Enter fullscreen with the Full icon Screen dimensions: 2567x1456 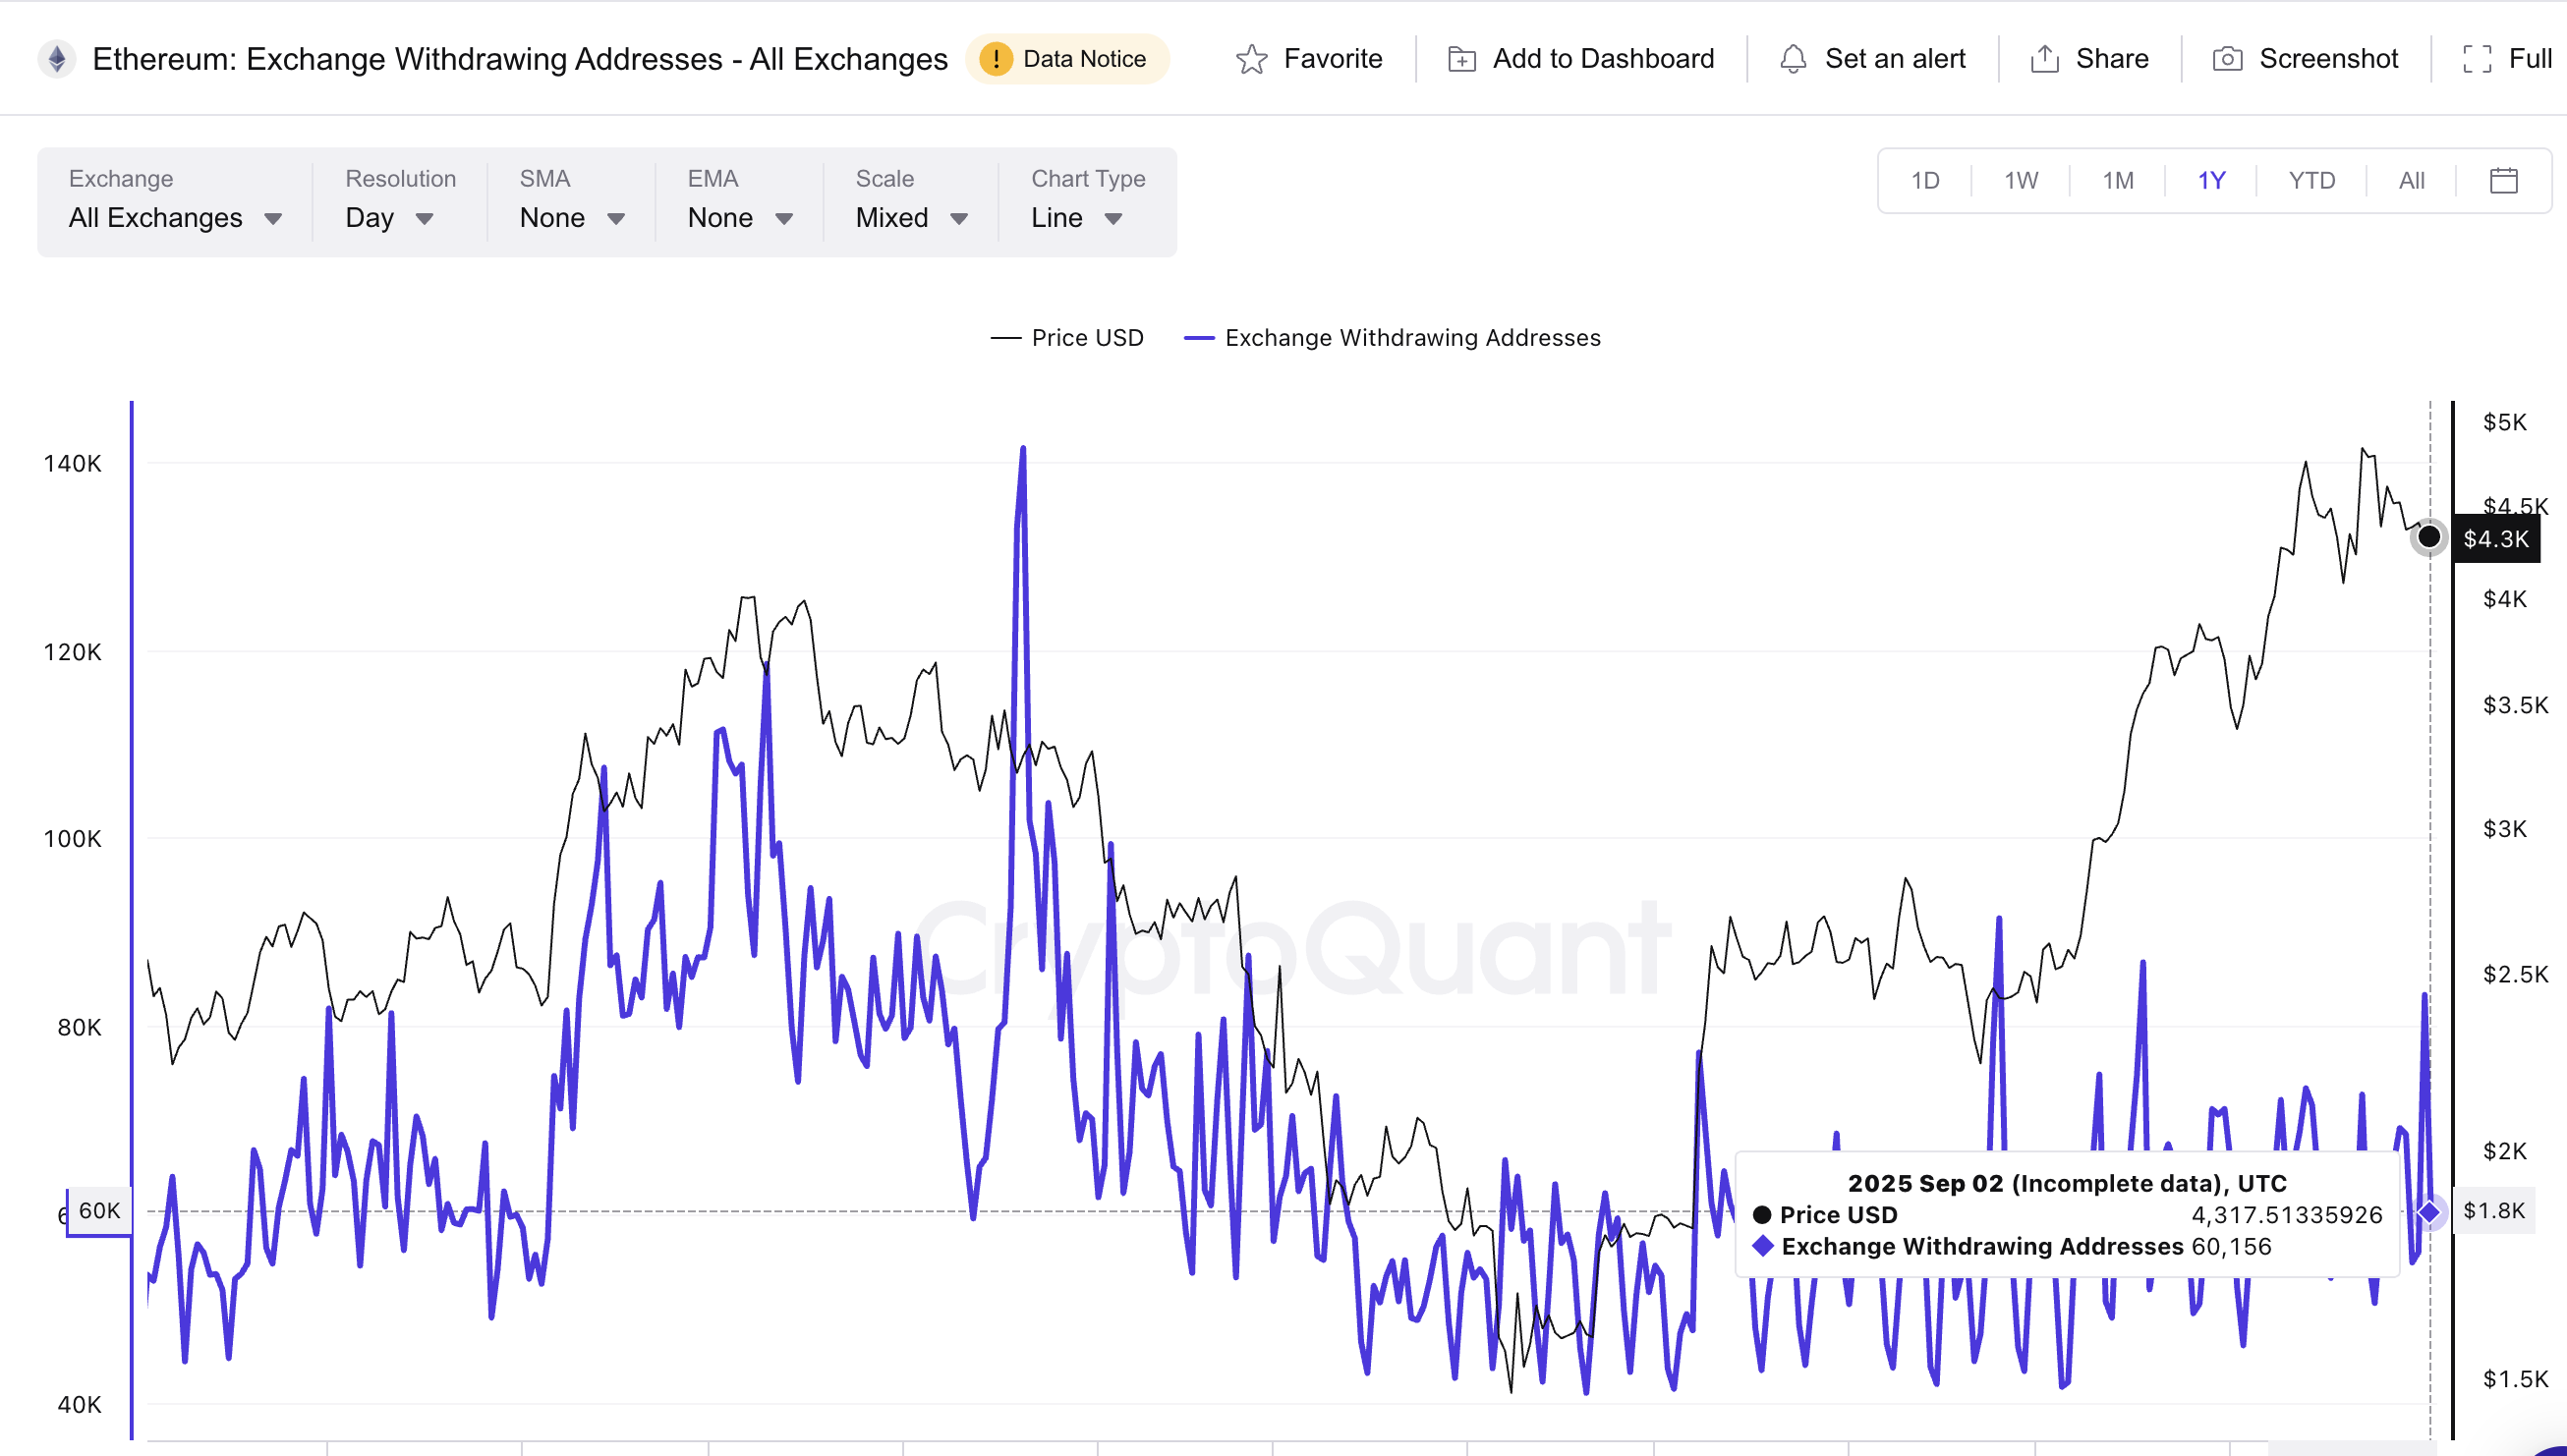[2477, 59]
